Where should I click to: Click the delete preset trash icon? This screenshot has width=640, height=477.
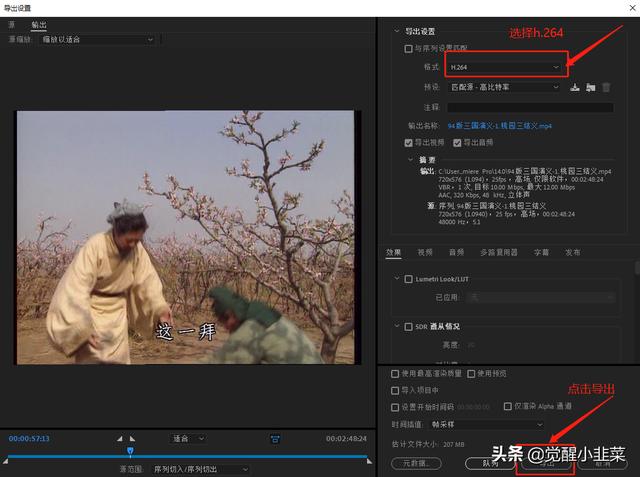pos(606,87)
